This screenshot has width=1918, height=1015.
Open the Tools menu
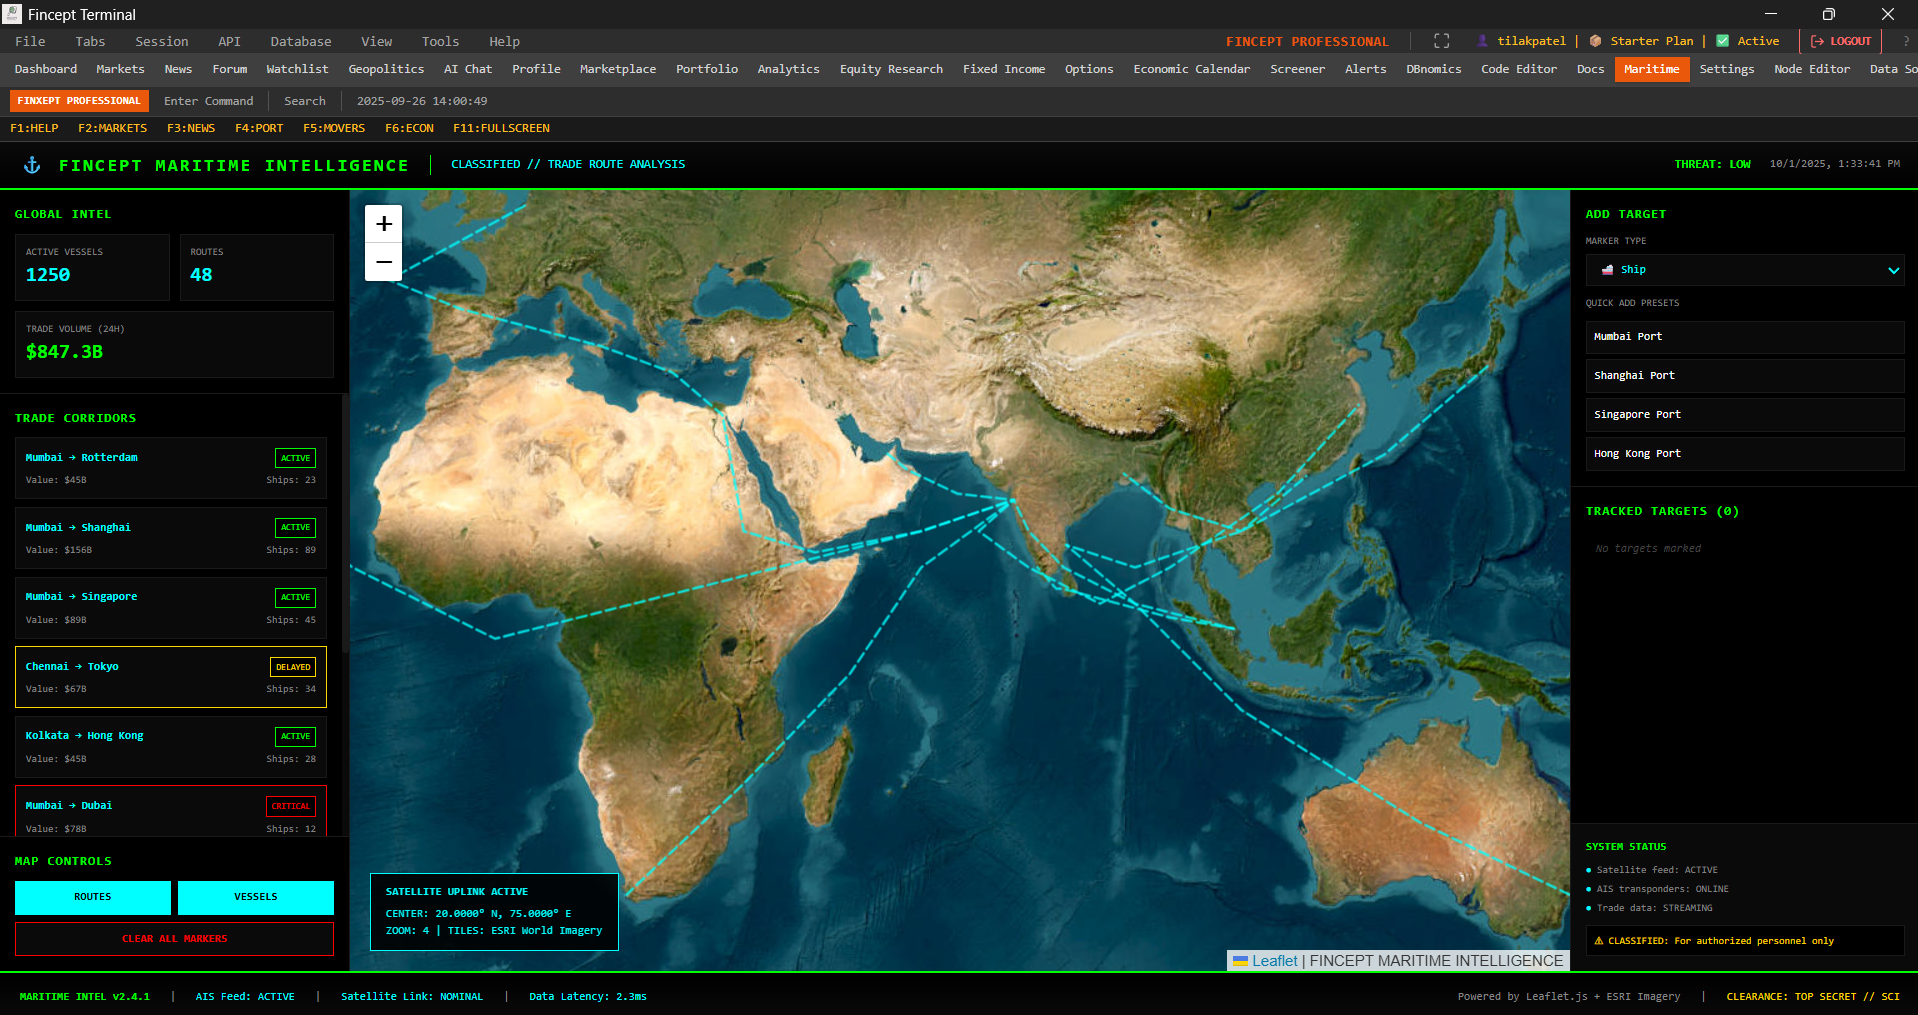click(439, 41)
